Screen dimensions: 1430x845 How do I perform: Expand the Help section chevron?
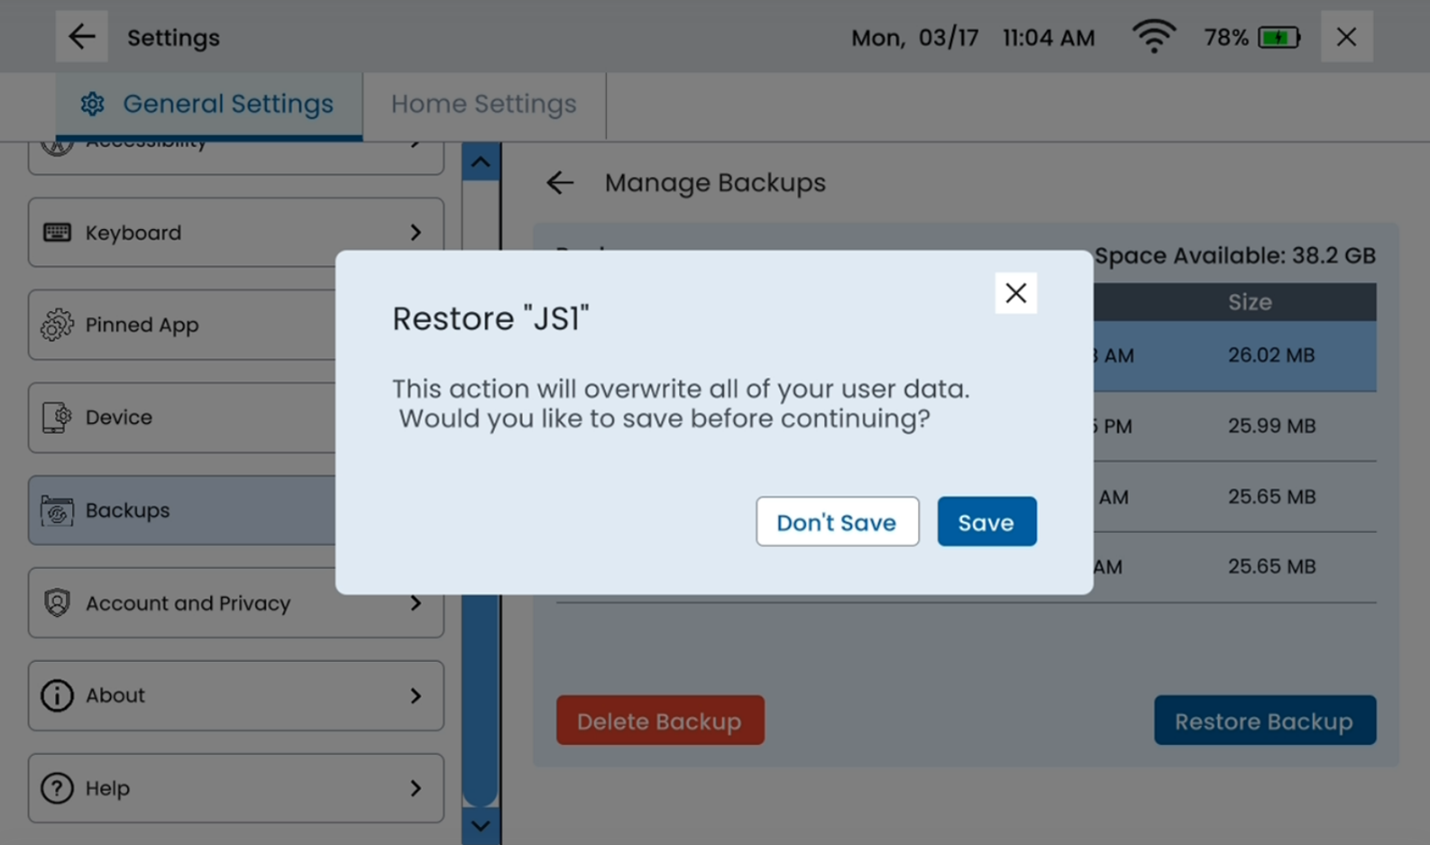click(x=416, y=788)
